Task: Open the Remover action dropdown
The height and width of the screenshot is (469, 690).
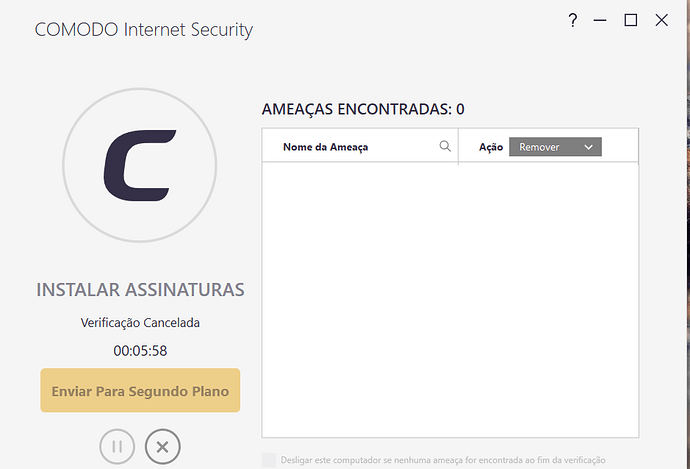Action: [x=555, y=147]
